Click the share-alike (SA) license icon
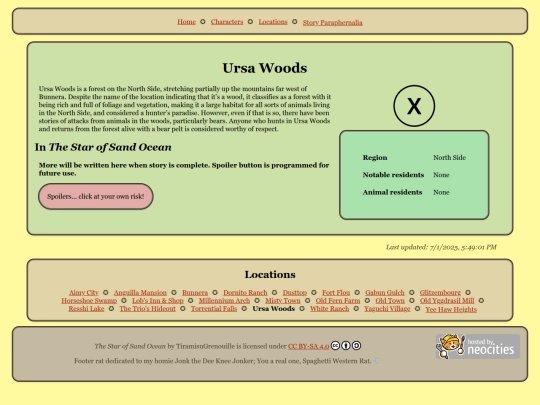Image resolution: width=540 pixels, height=405 pixels. tap(356, 345)
